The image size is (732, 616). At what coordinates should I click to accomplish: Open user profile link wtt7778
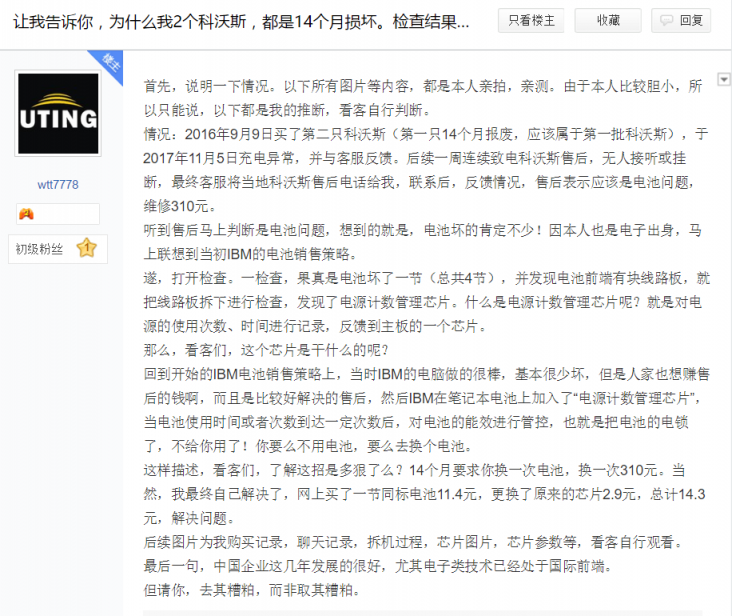(58, 185)
